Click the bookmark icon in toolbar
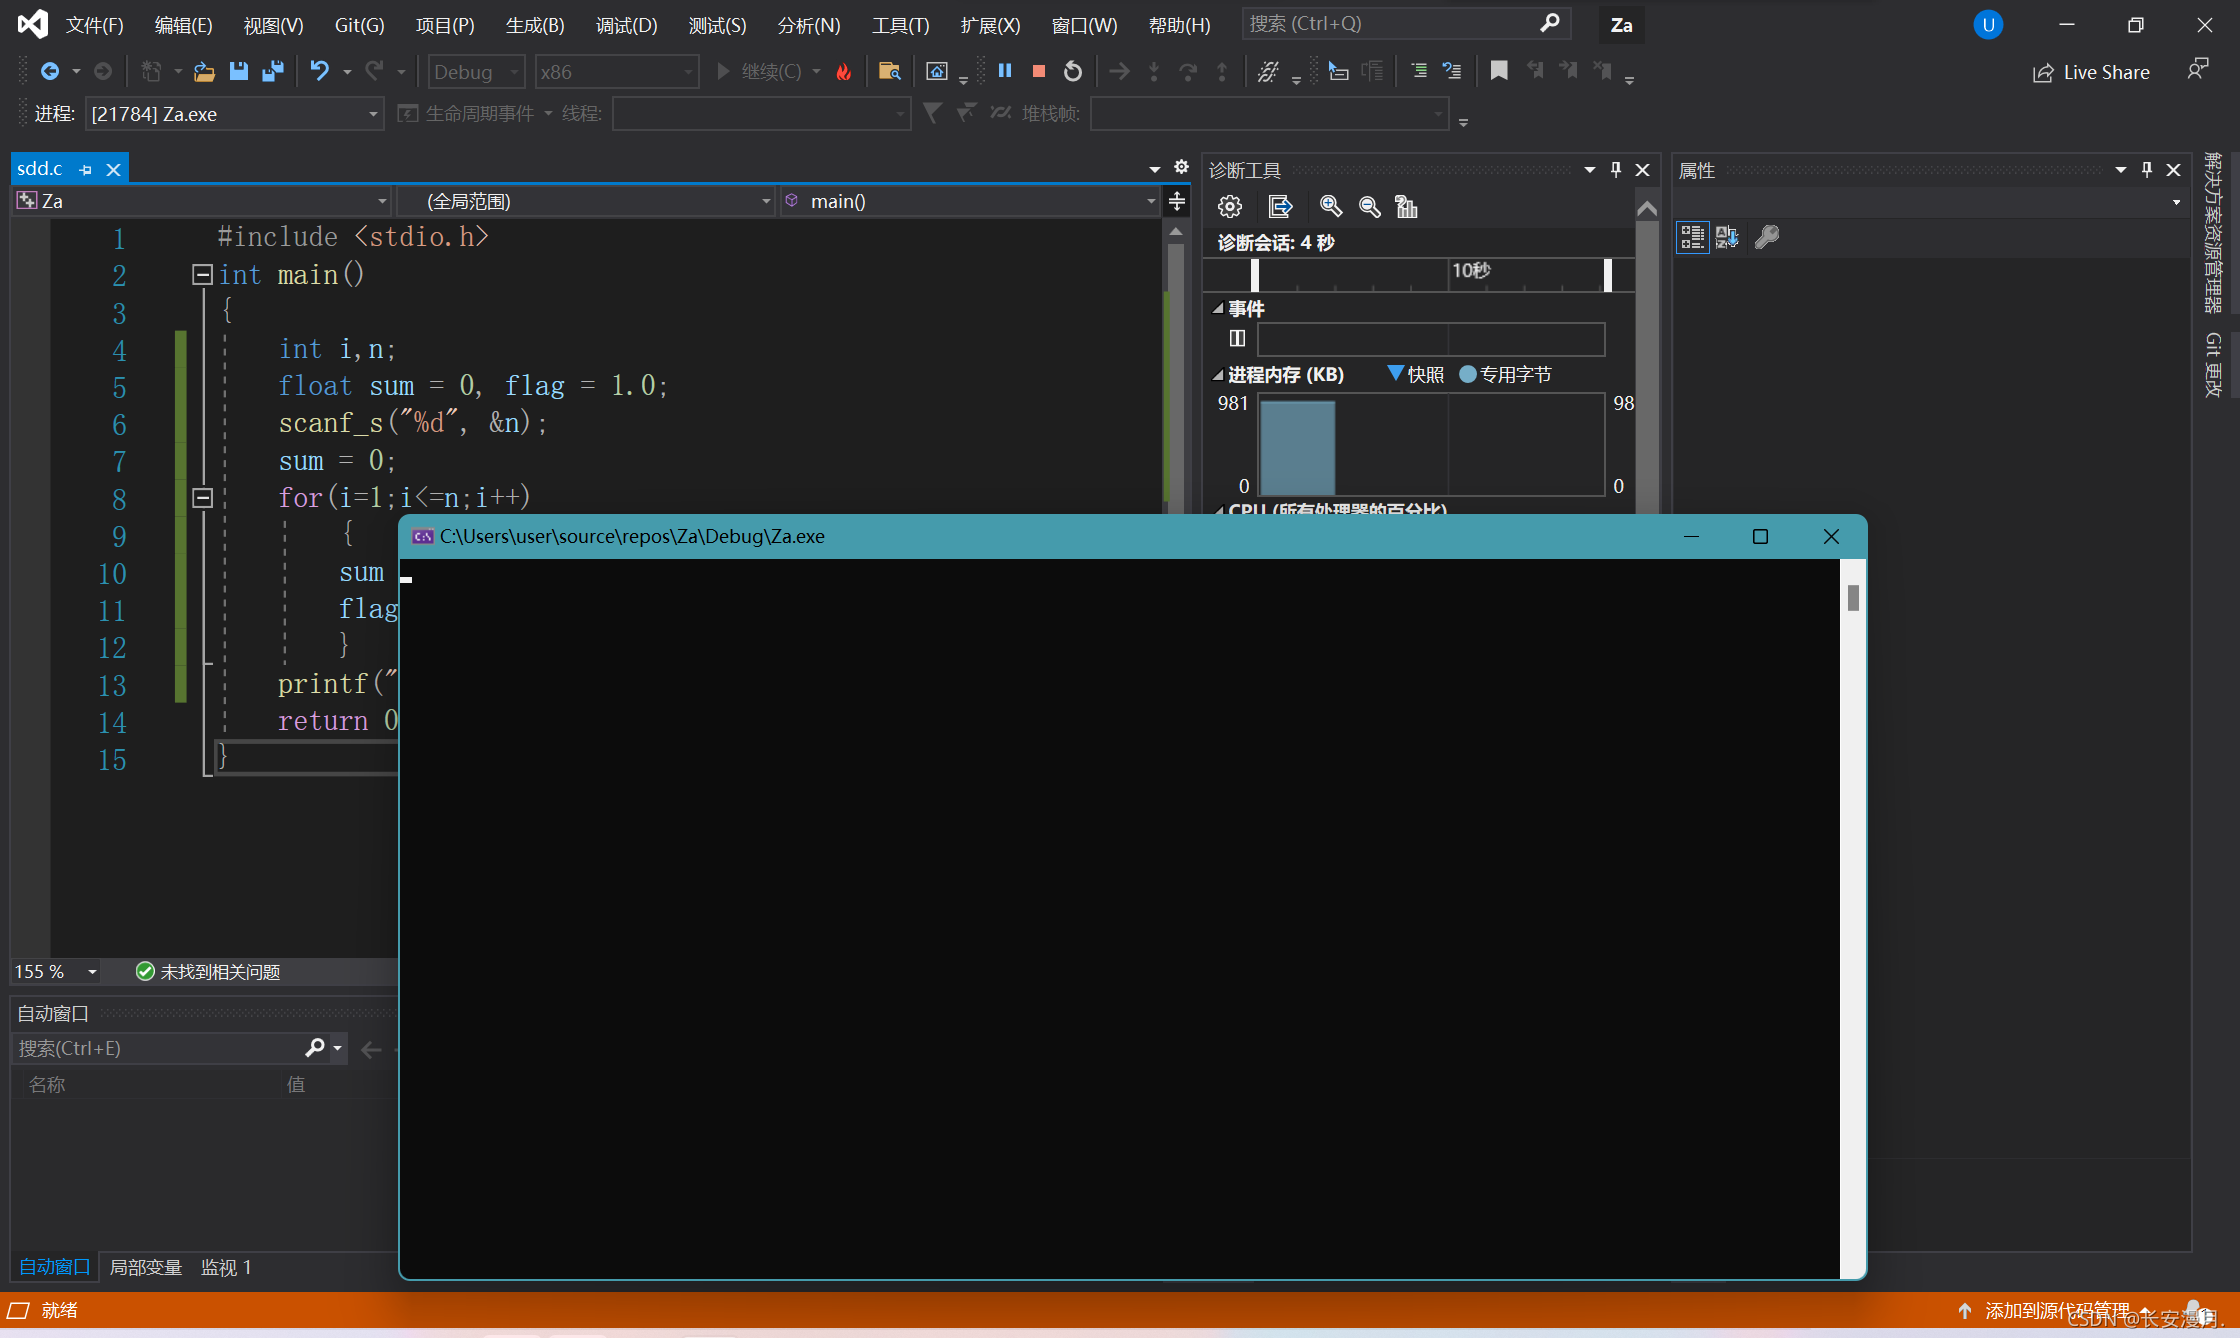The image size is (2240, 1338). (1498, 71)
